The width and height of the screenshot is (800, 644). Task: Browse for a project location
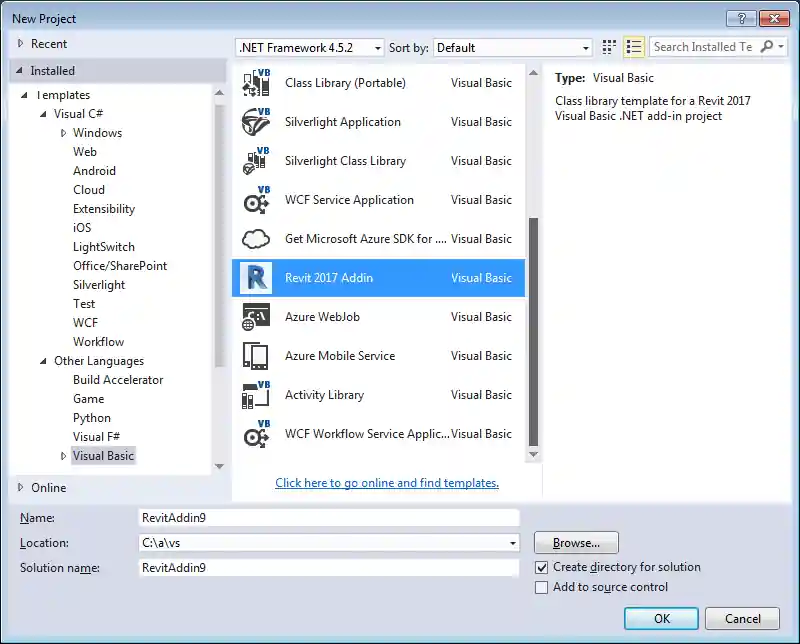575,542
